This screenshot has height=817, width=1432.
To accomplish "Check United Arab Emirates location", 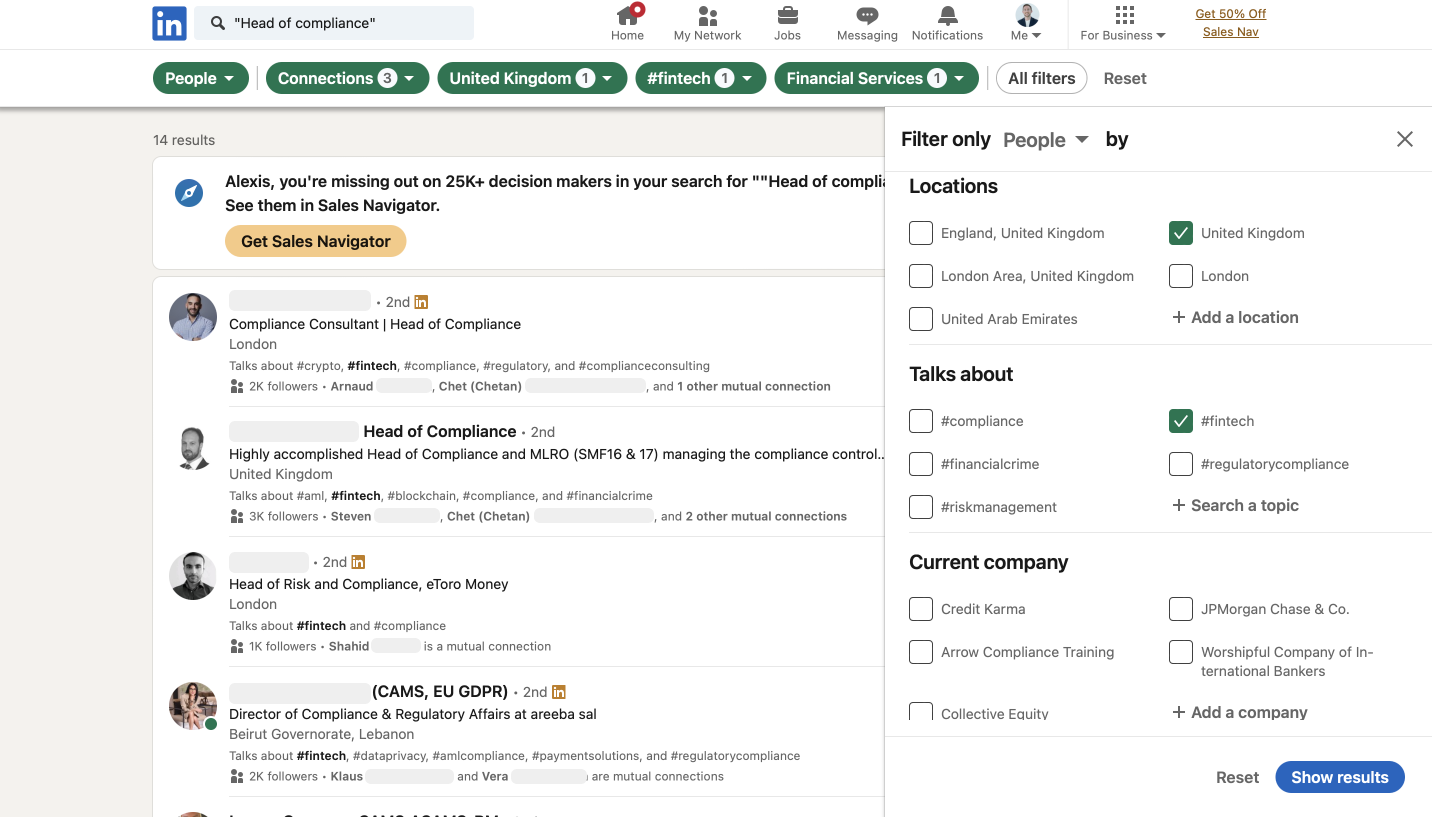I will 921,319.
